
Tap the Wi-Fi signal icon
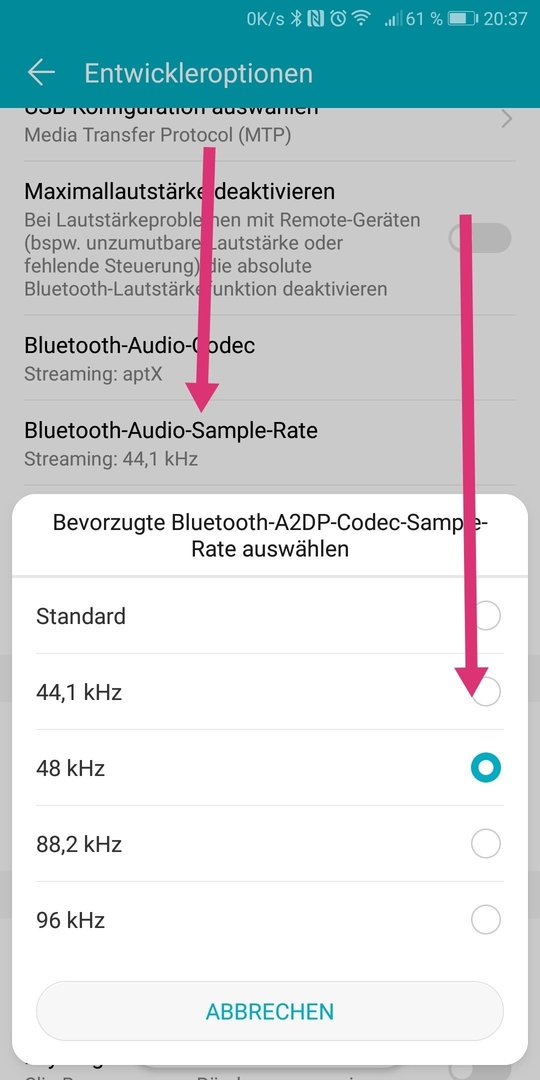(361, 19)
